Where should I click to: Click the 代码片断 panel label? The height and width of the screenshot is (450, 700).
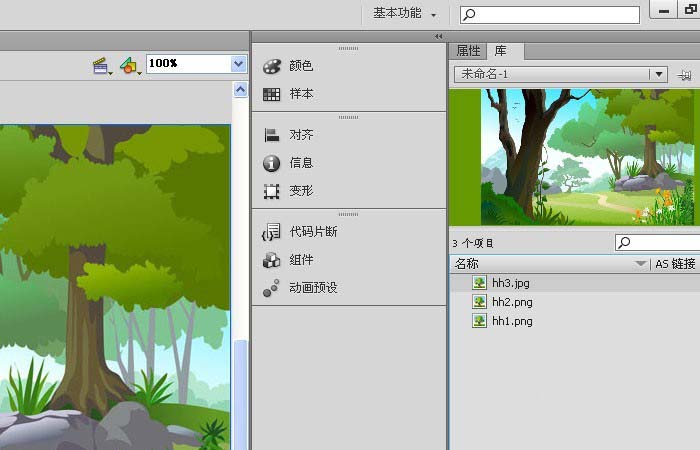tap(313, 232)
